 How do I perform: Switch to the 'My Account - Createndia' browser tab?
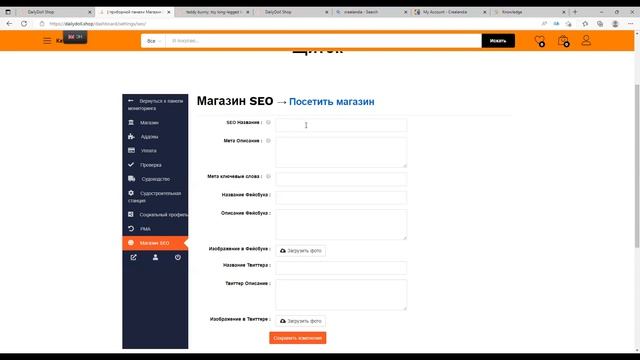point(450,12)
